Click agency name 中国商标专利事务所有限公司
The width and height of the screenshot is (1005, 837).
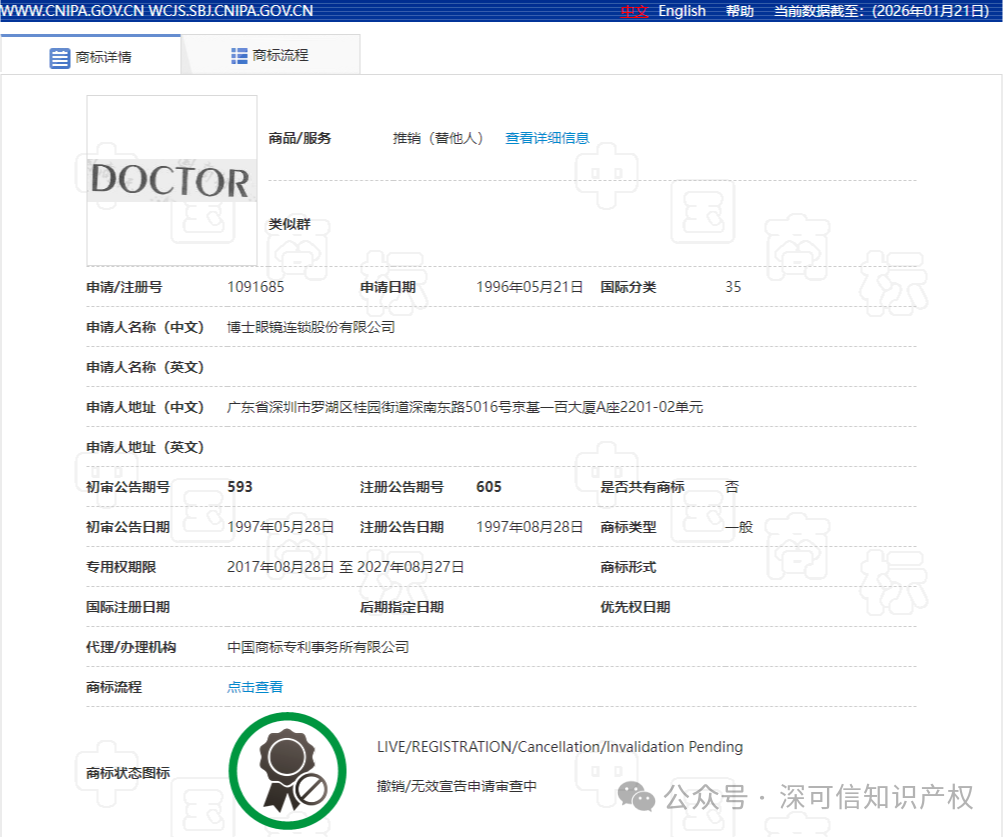(x=318, y=647)
